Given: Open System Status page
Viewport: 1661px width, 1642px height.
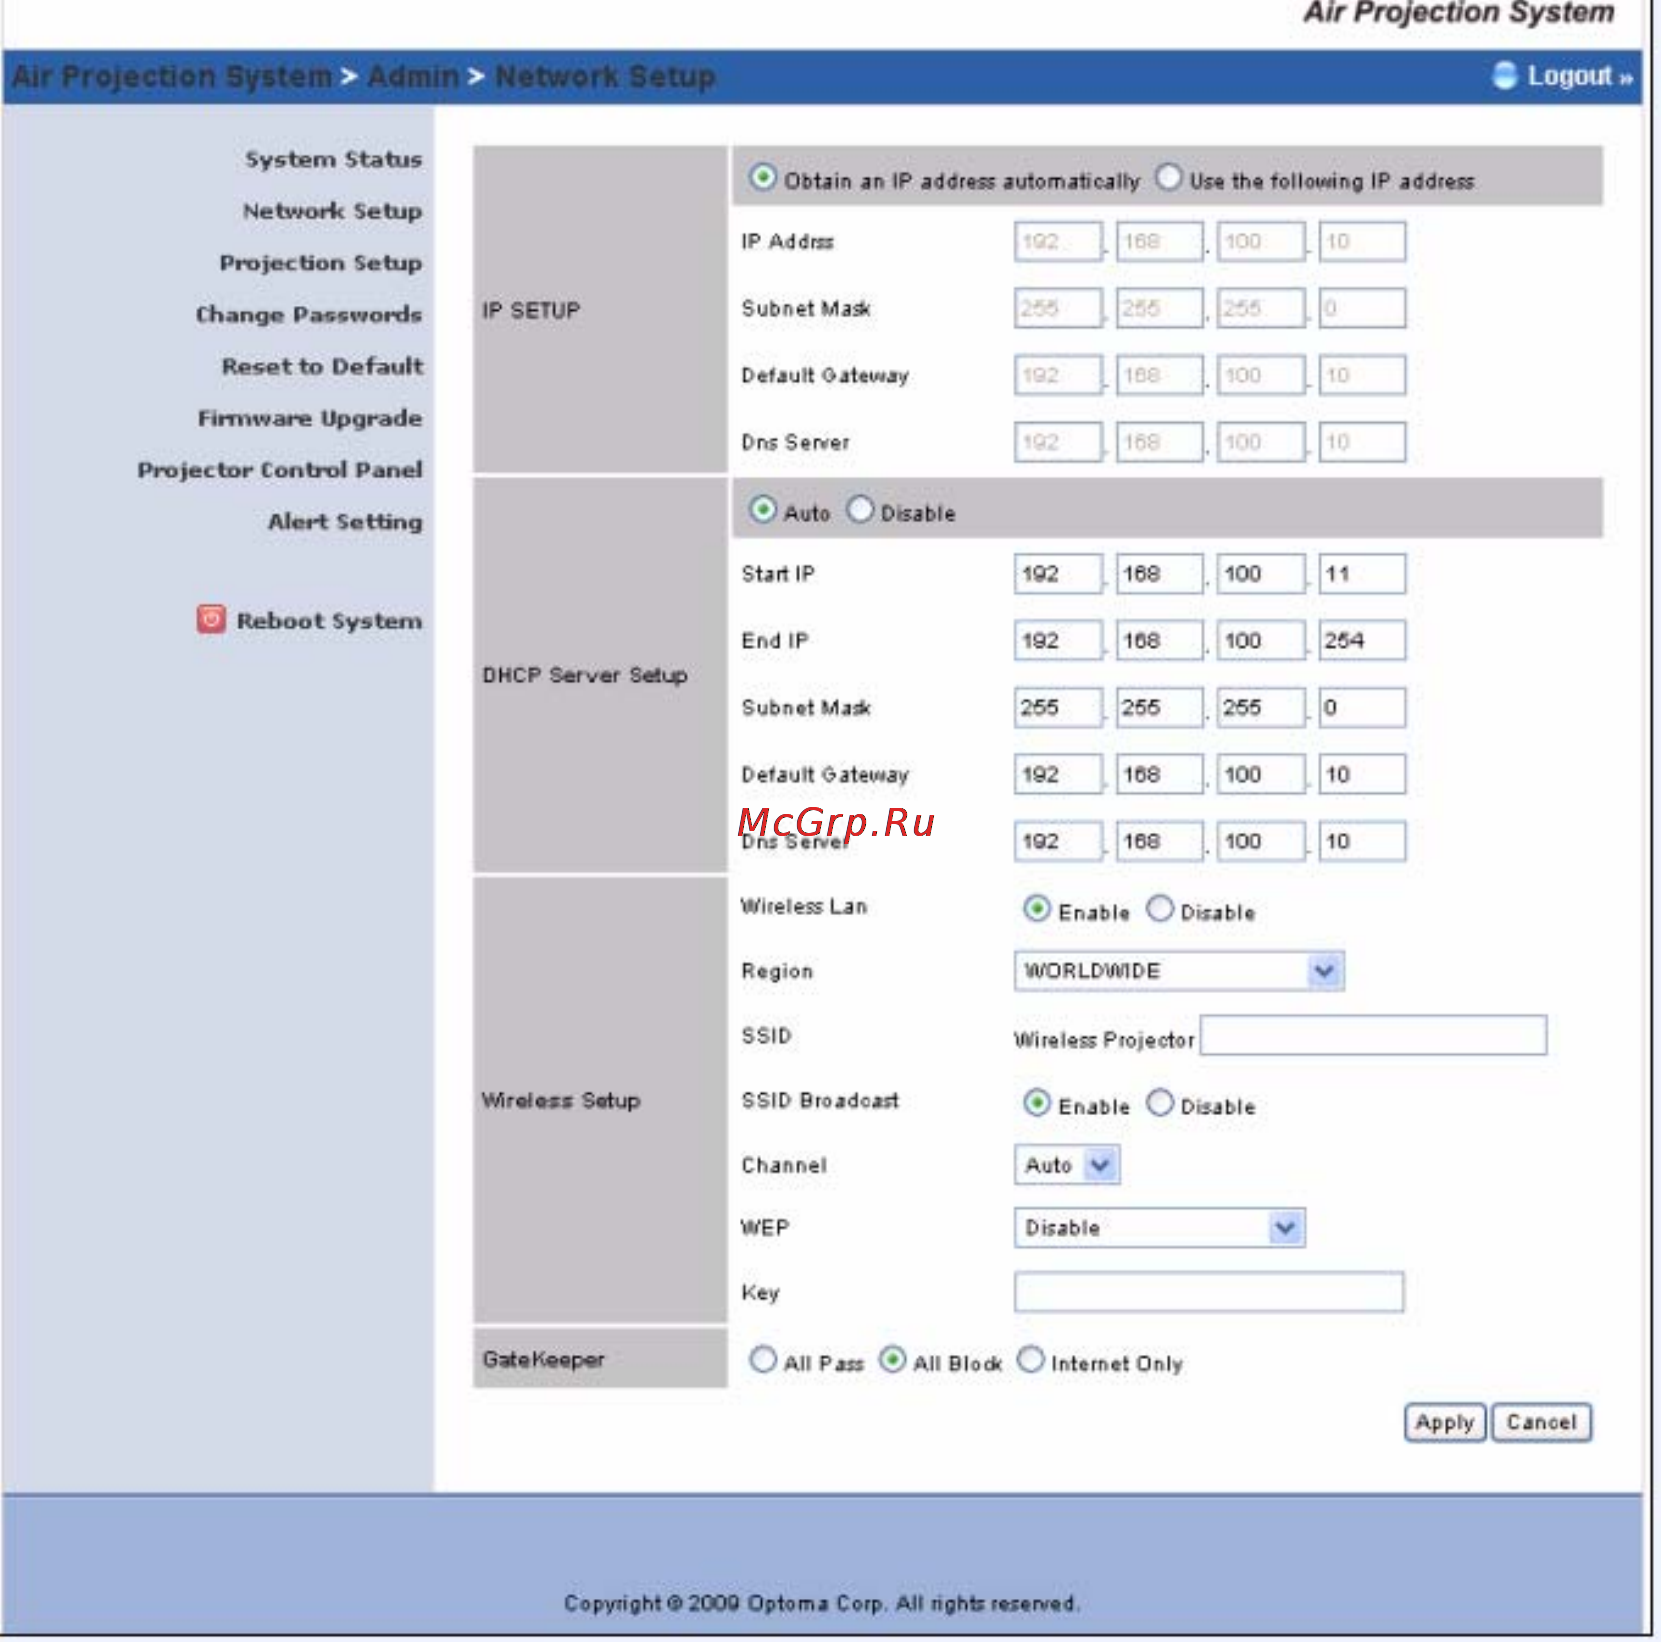Looking at the screenshot, I should [x=334, y=160].
